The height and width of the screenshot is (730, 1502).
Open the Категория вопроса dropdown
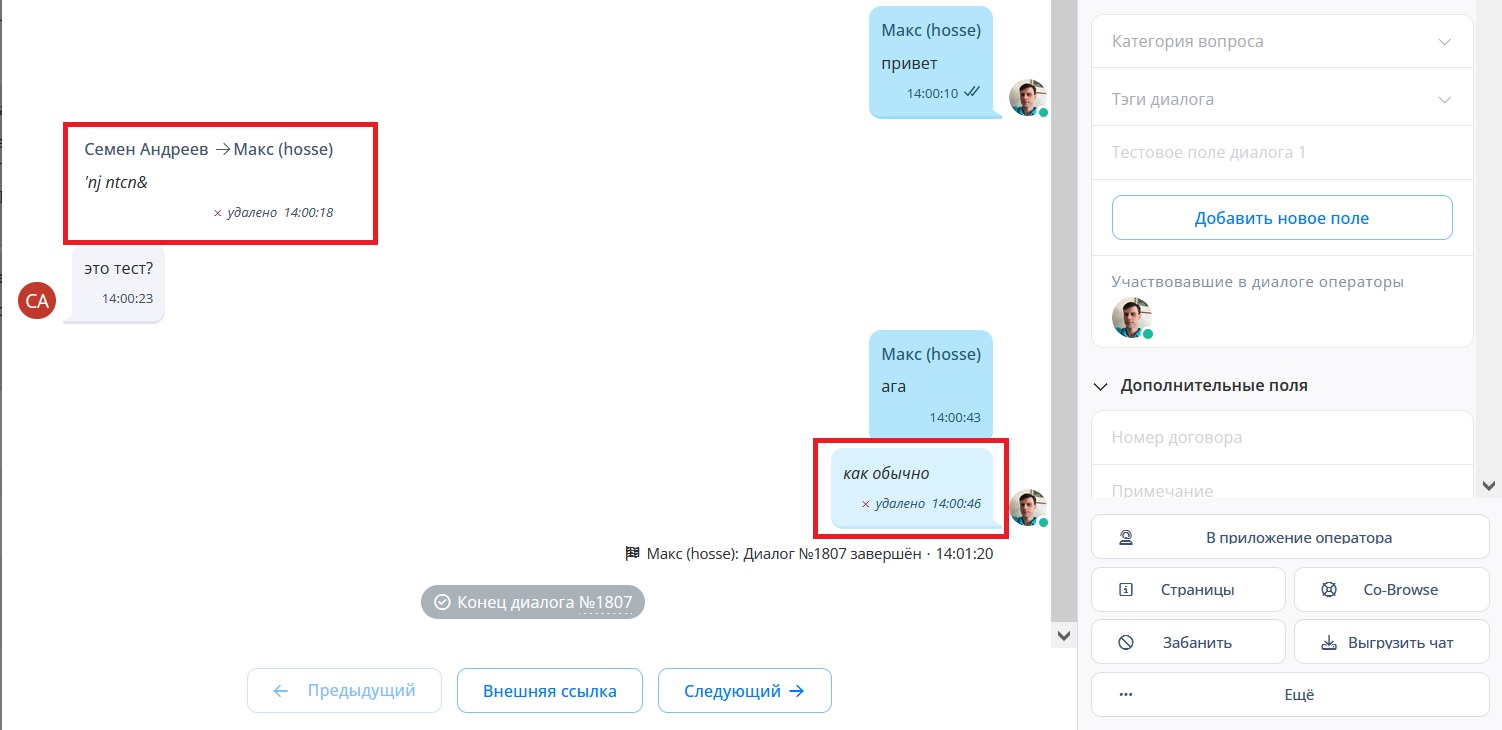(x=1282, y=42)
